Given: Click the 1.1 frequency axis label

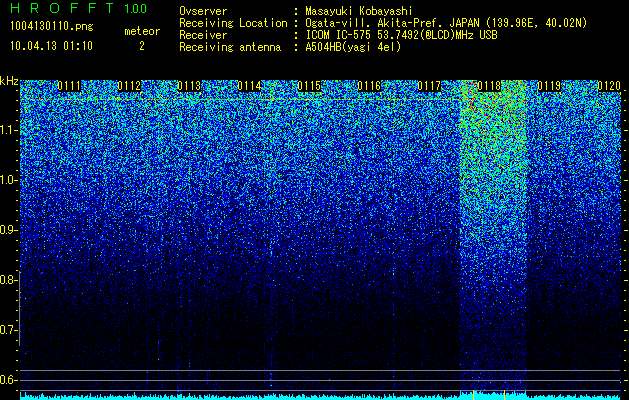Looking at the screenshot, I should [x=8, y=130].
